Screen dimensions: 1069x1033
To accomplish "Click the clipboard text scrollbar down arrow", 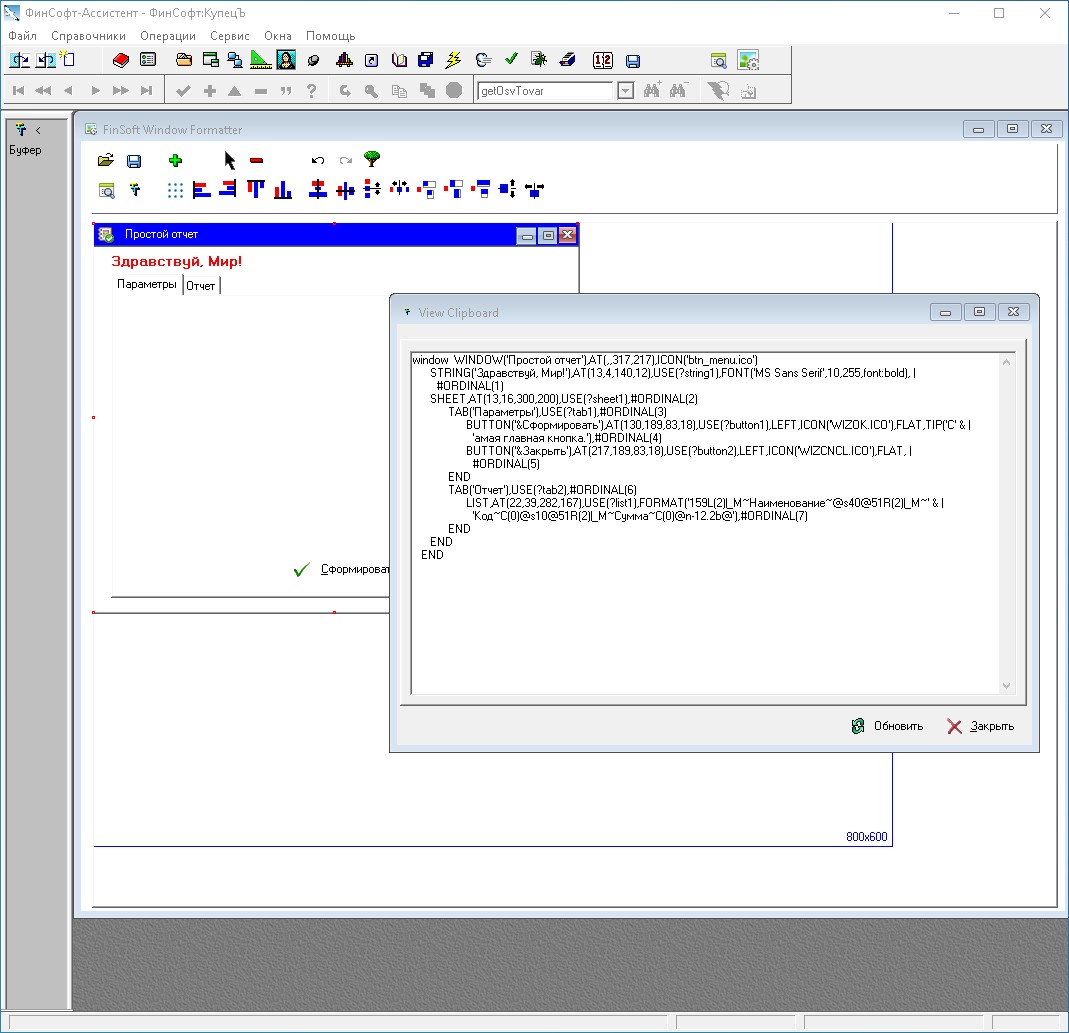I will 1007,686.
